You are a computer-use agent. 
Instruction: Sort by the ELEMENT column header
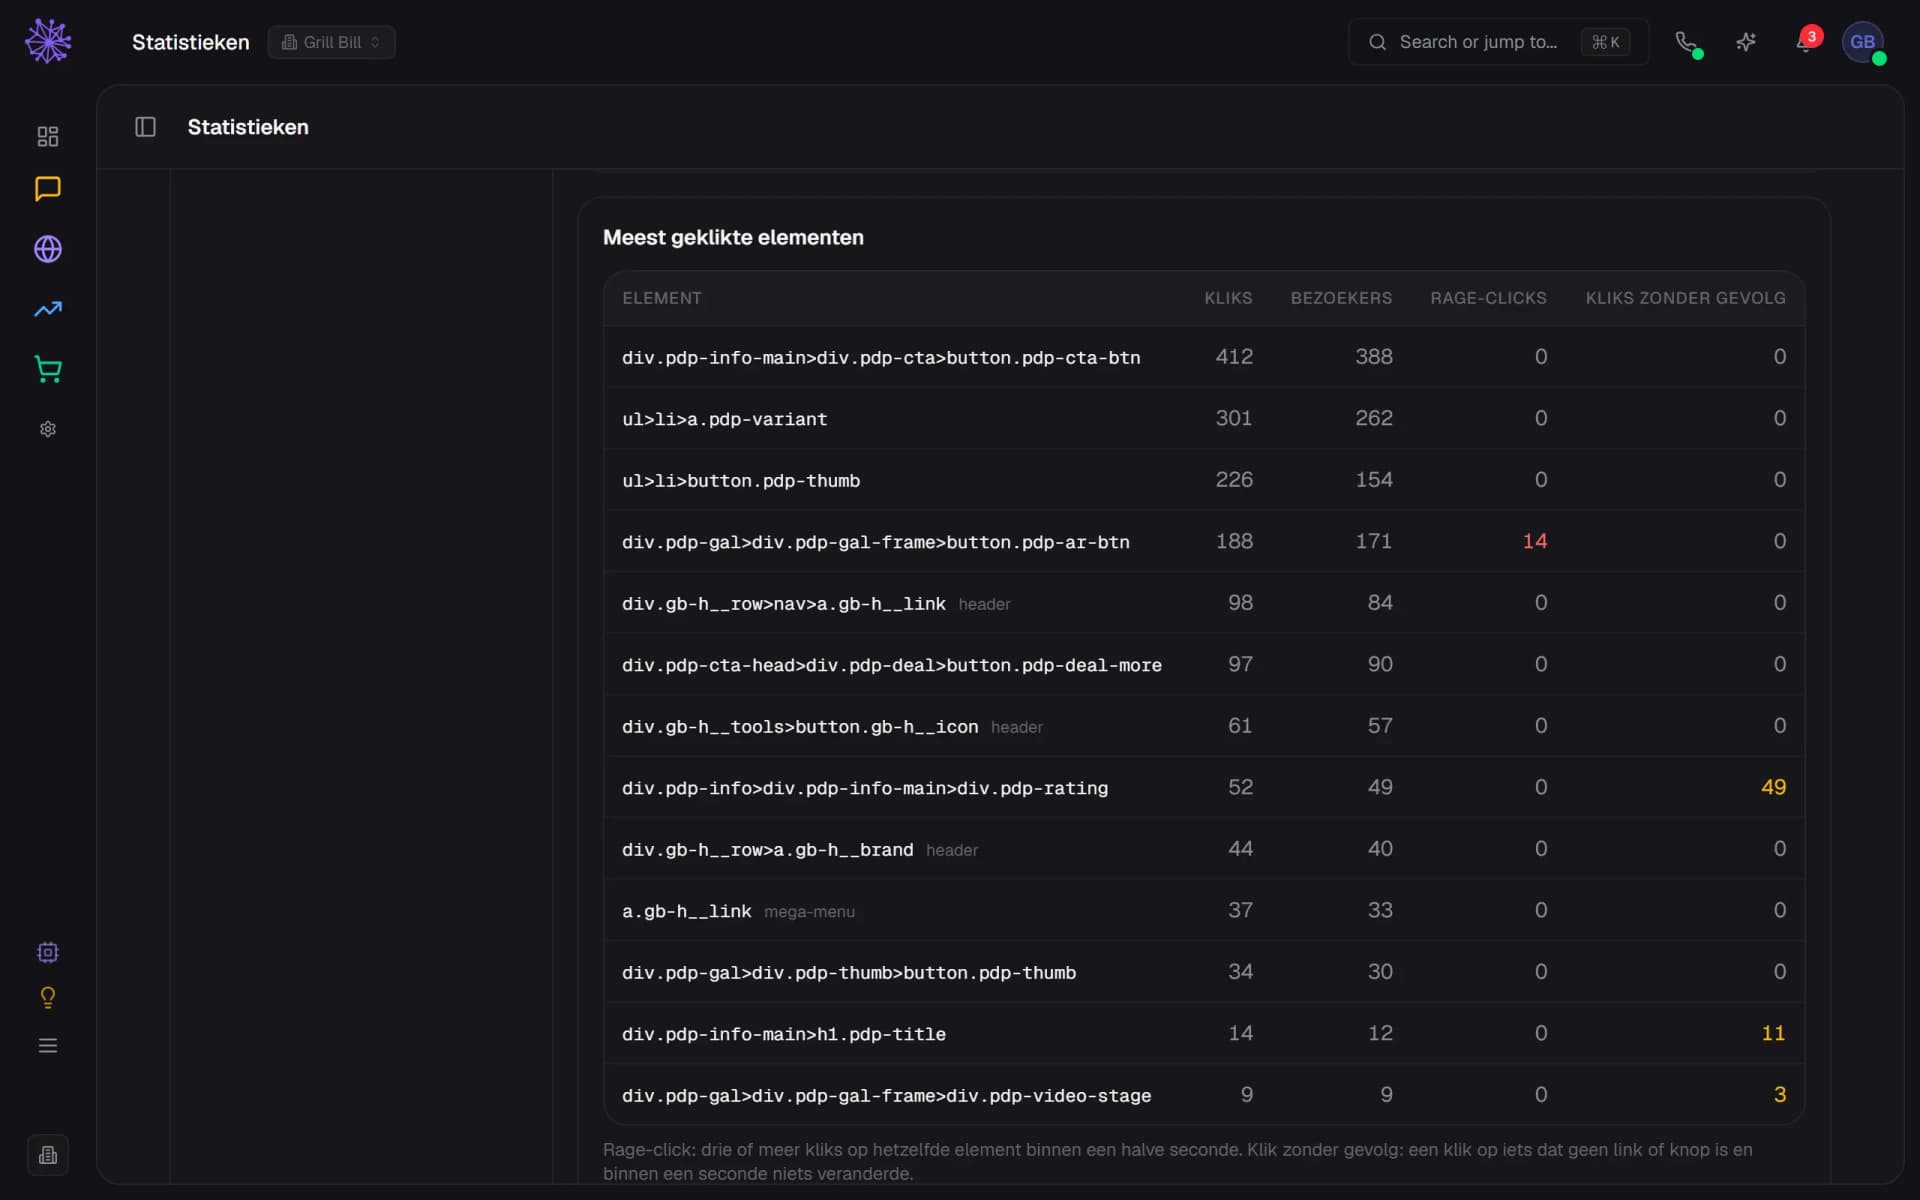662,298
